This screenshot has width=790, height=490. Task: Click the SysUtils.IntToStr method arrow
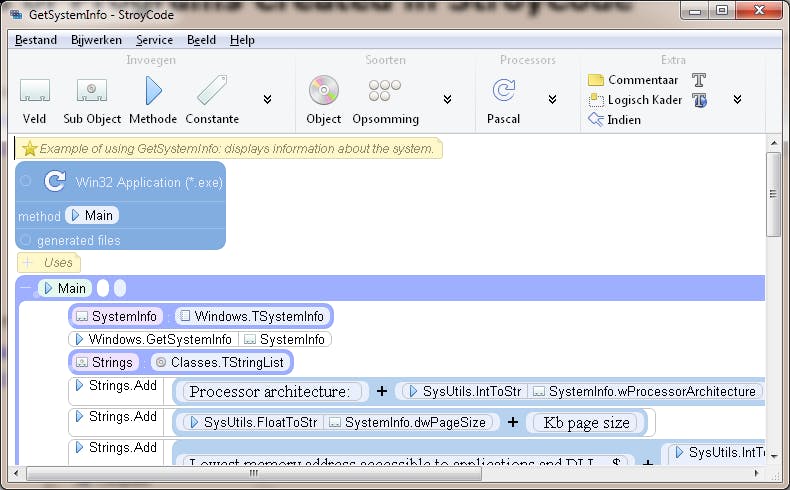coord(413,391)
